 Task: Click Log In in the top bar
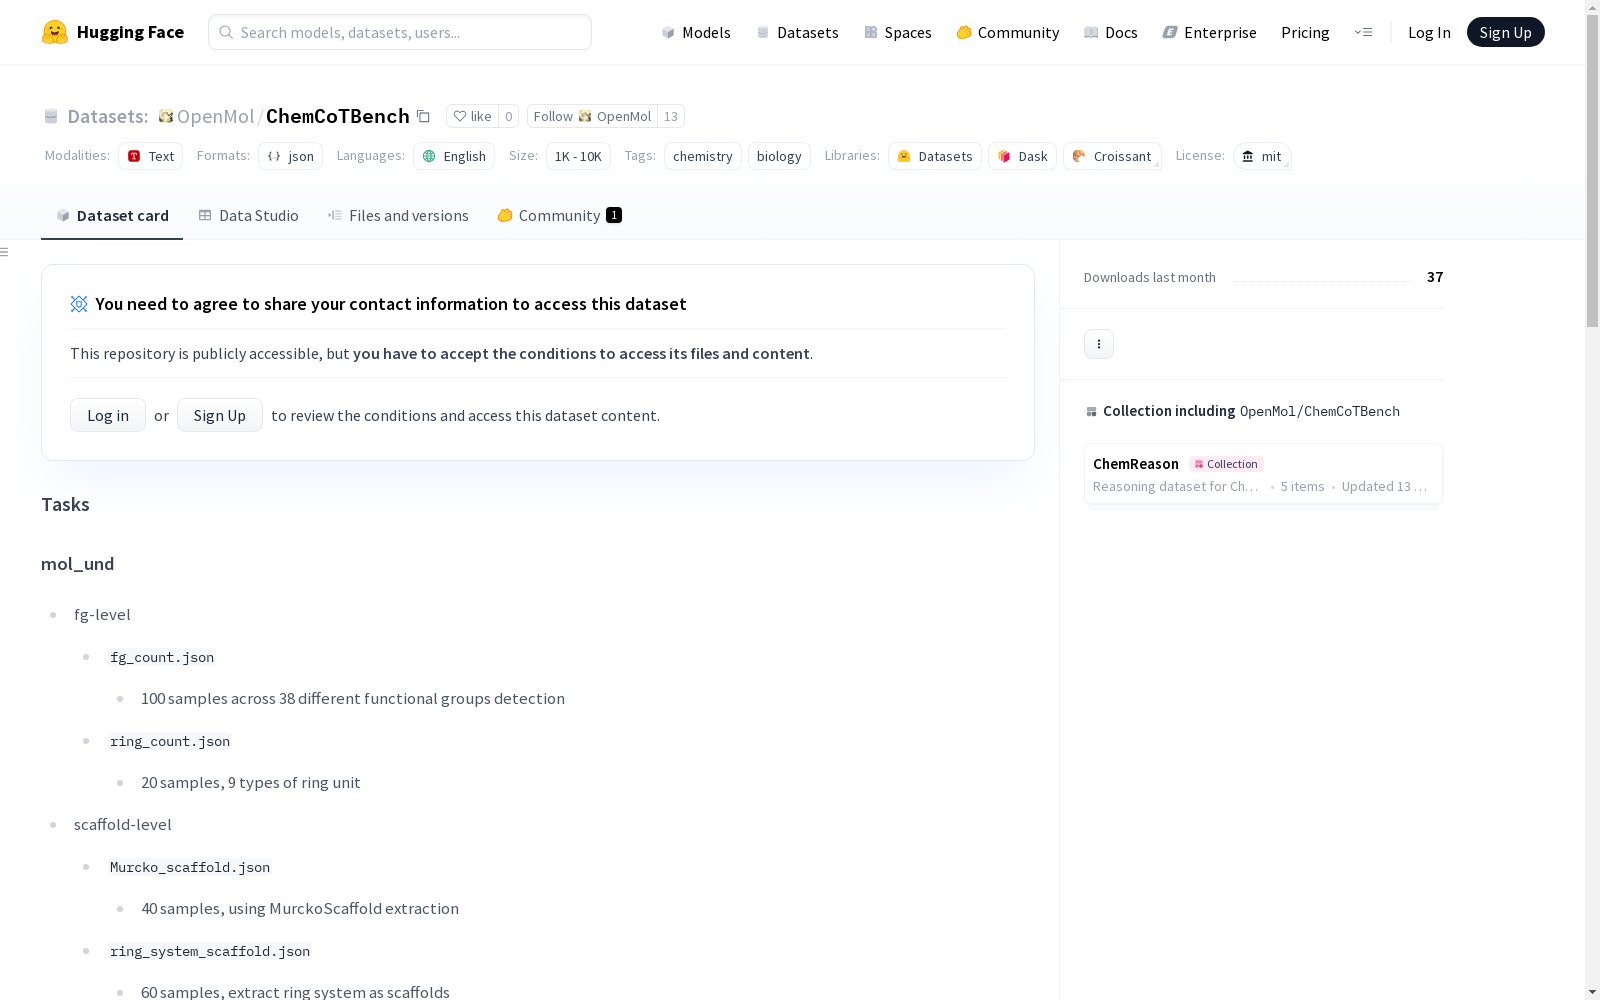tap(1429, 32)
